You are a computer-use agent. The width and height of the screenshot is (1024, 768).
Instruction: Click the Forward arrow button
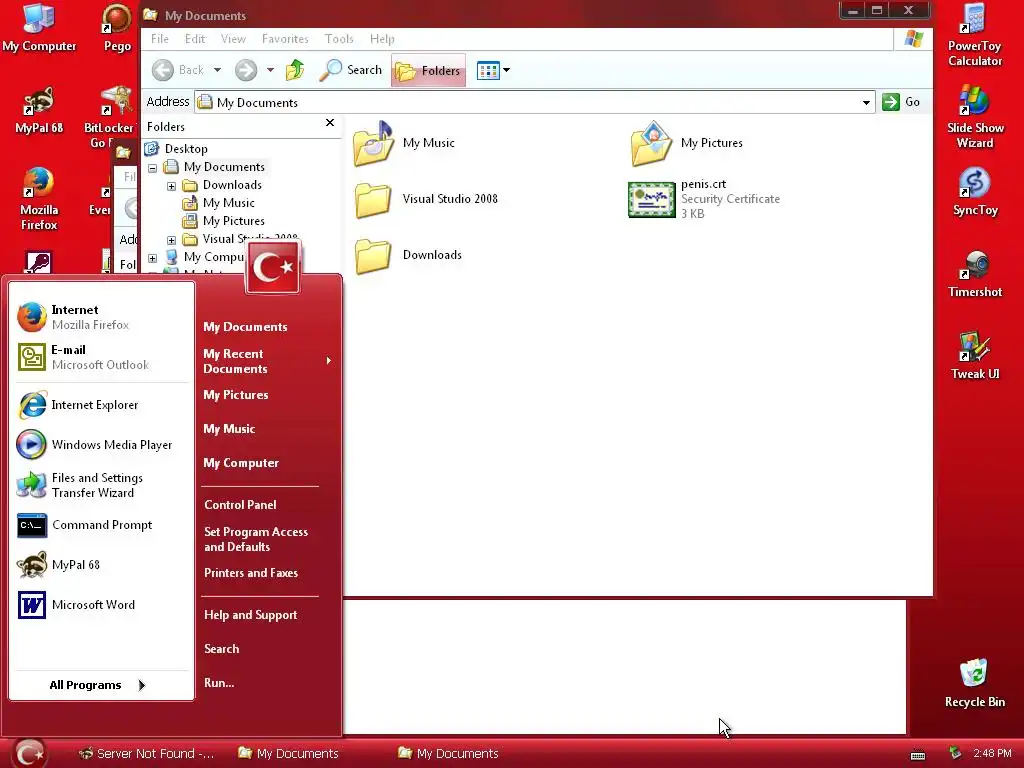pyautogui.click(x=246, y=70)
